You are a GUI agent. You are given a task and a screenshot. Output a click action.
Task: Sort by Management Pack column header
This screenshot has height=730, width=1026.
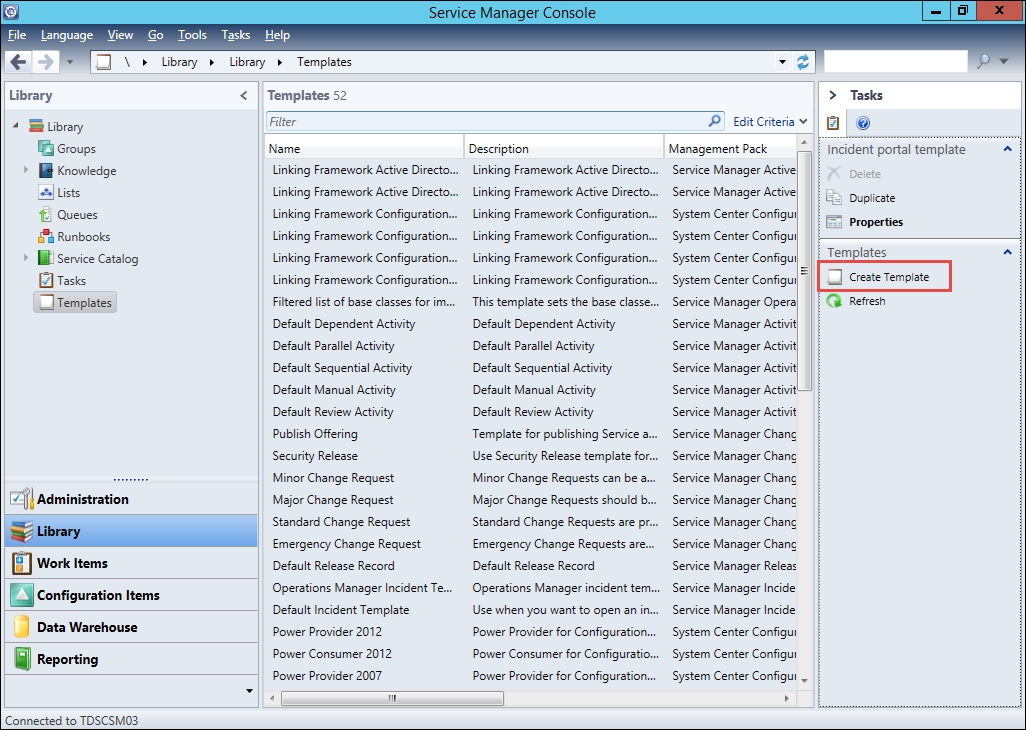coord(731,148)
